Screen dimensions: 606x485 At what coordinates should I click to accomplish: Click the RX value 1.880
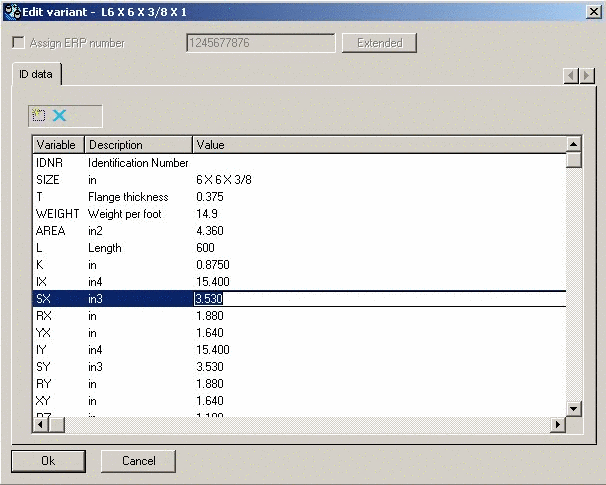[x=210, y=316]
